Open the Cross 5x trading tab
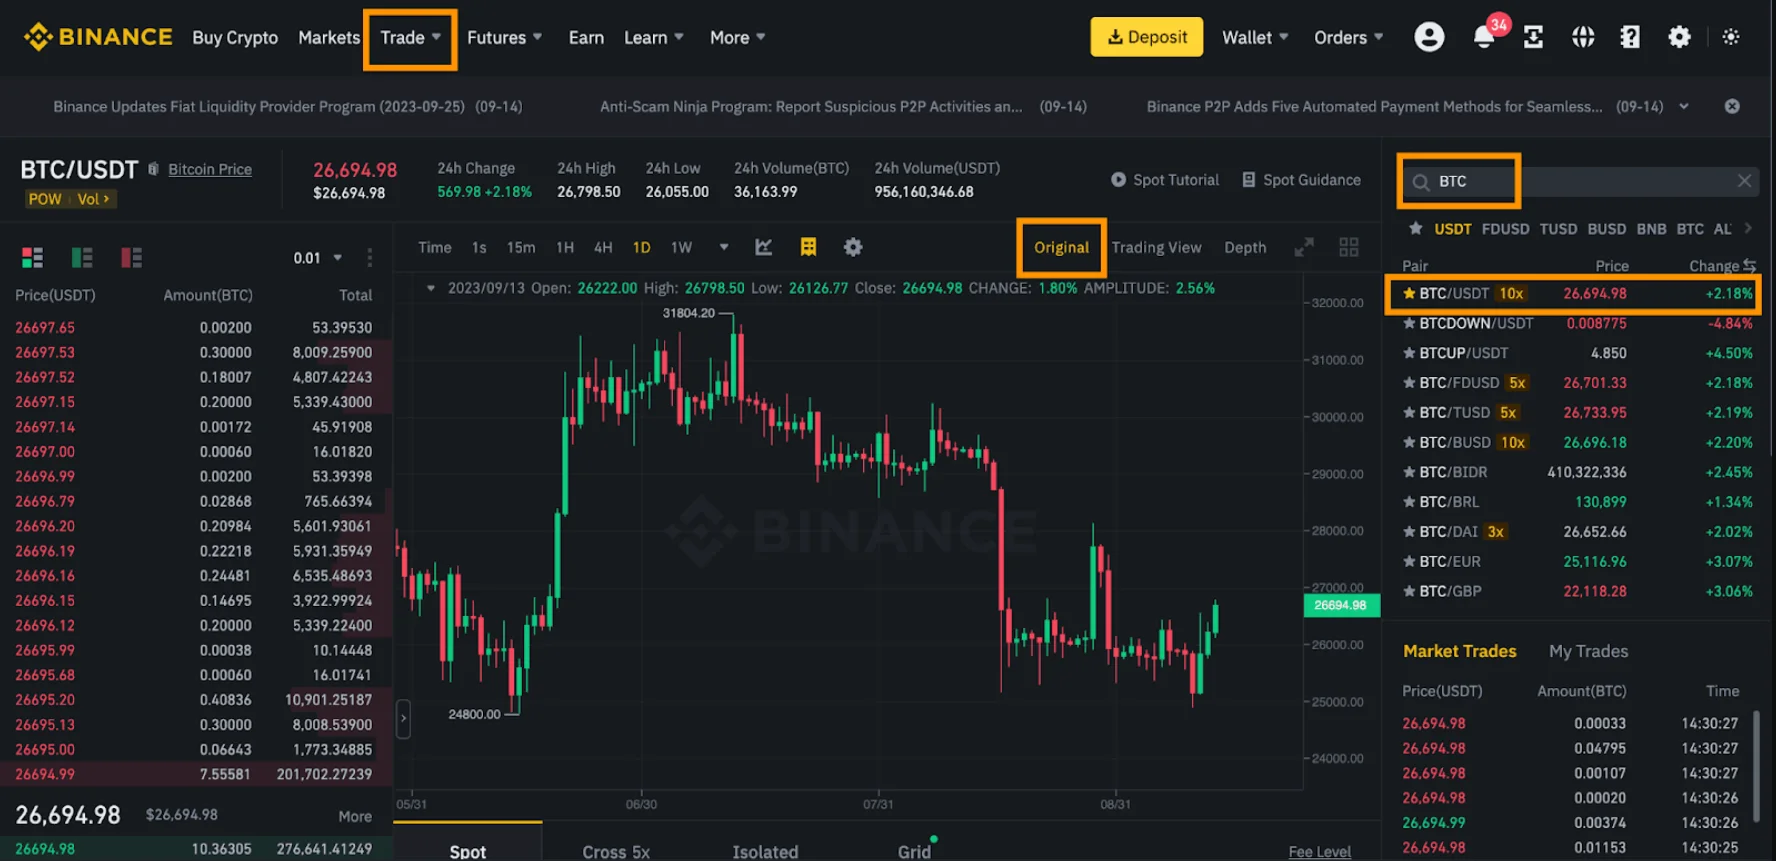This screenshot has height=861, width=1776. coord(616,851)
